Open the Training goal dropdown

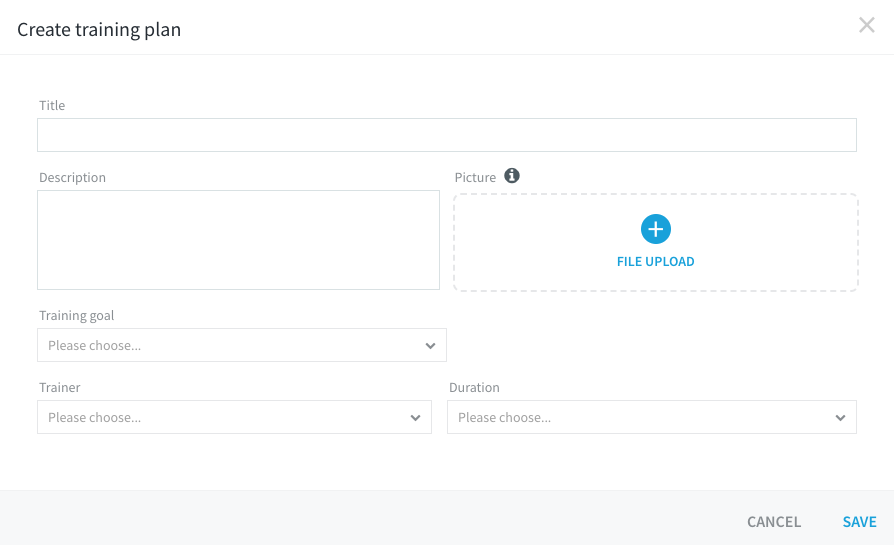click(x=242, y=345)
